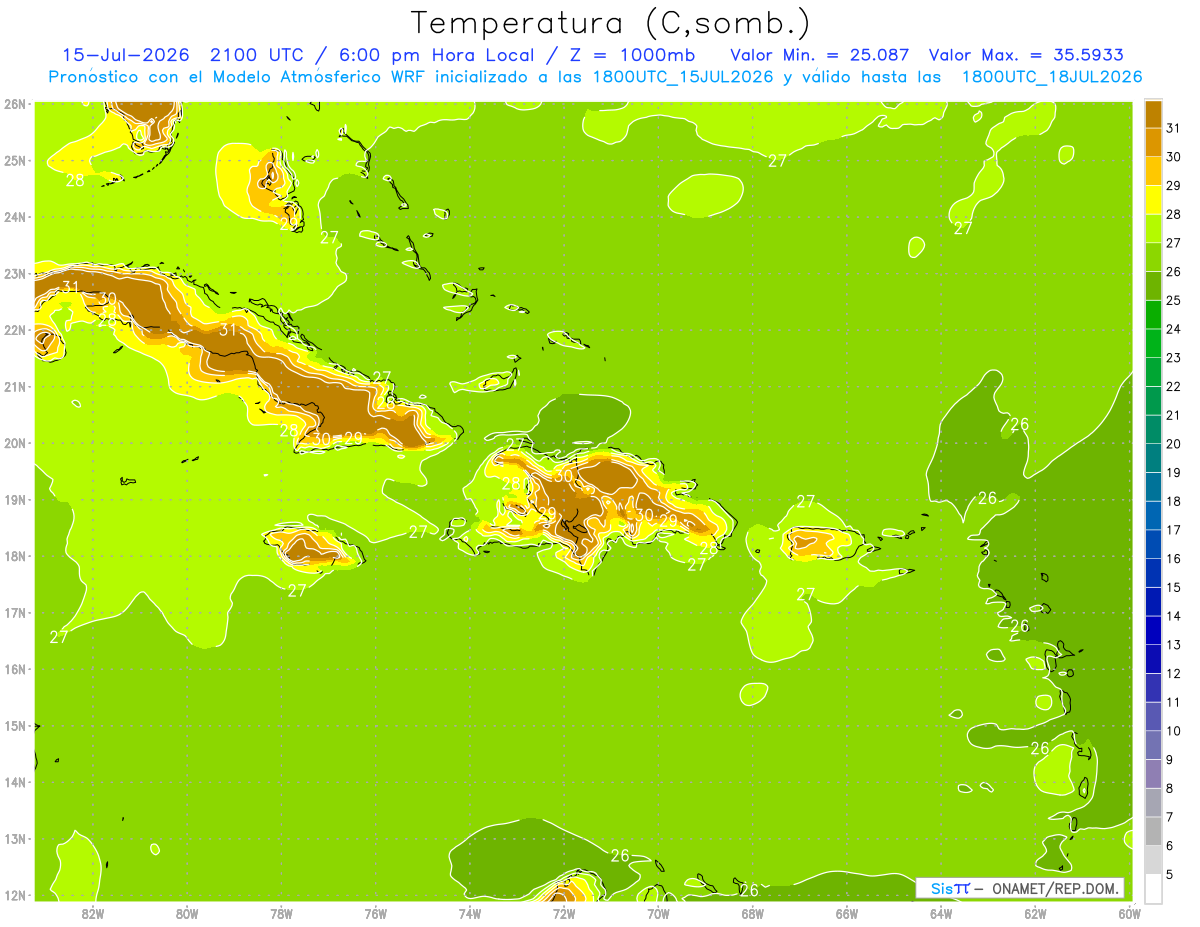Pick the legend swatch between 30 and 31

tap(1153, 143)
